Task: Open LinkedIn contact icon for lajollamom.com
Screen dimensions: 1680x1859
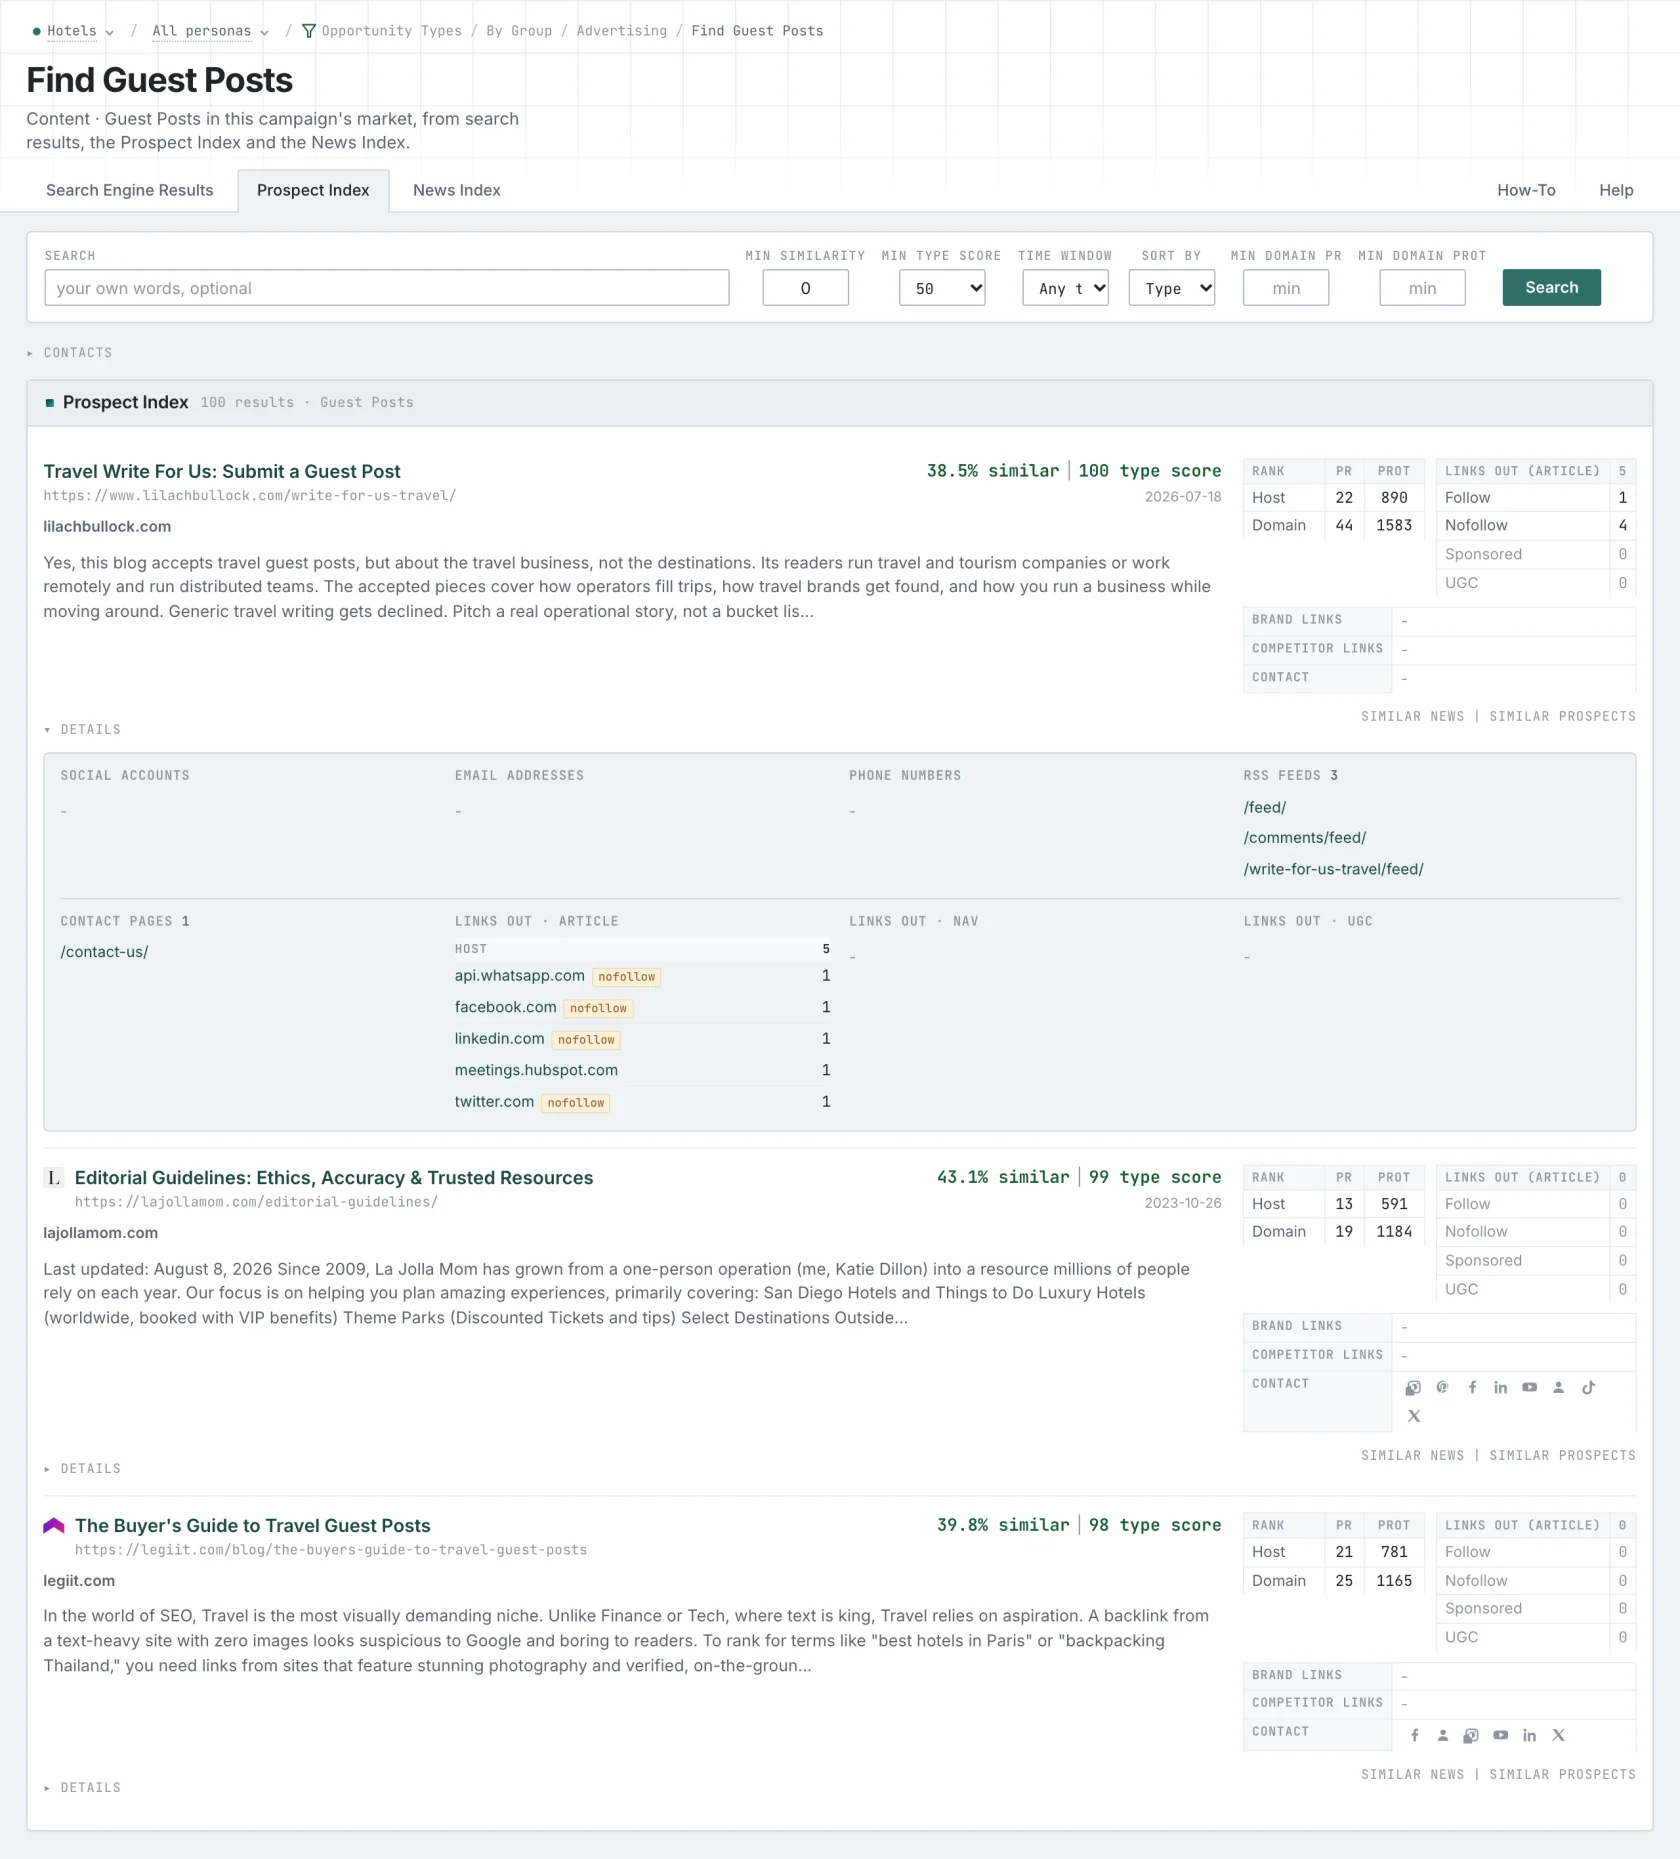Action: click(x=1500, y=1387)
